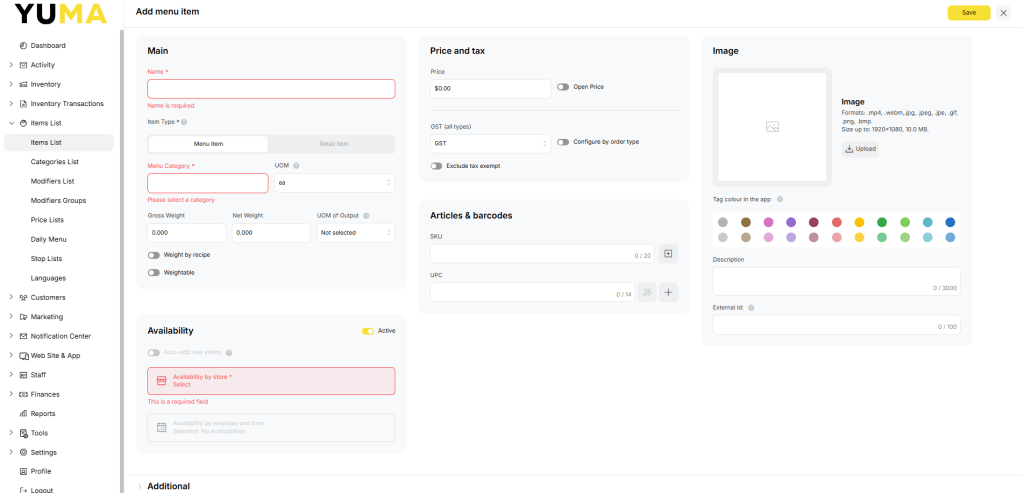Click the Staff icon in sidebar
Image resolution: width=1024 pixels, height=493 pixels.
point(23,375)
